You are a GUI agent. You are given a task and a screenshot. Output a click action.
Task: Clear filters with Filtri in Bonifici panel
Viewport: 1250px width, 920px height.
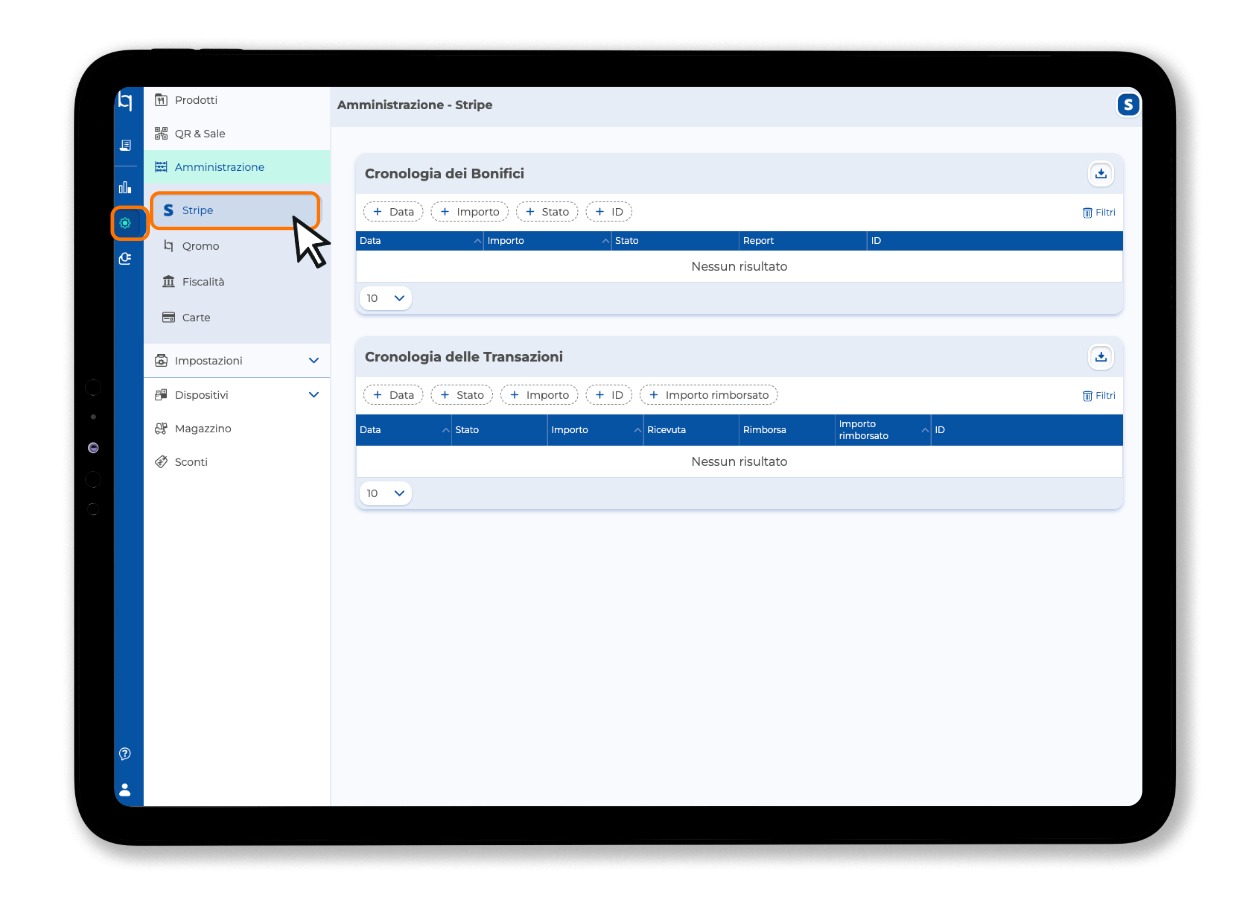point(1099,212)
